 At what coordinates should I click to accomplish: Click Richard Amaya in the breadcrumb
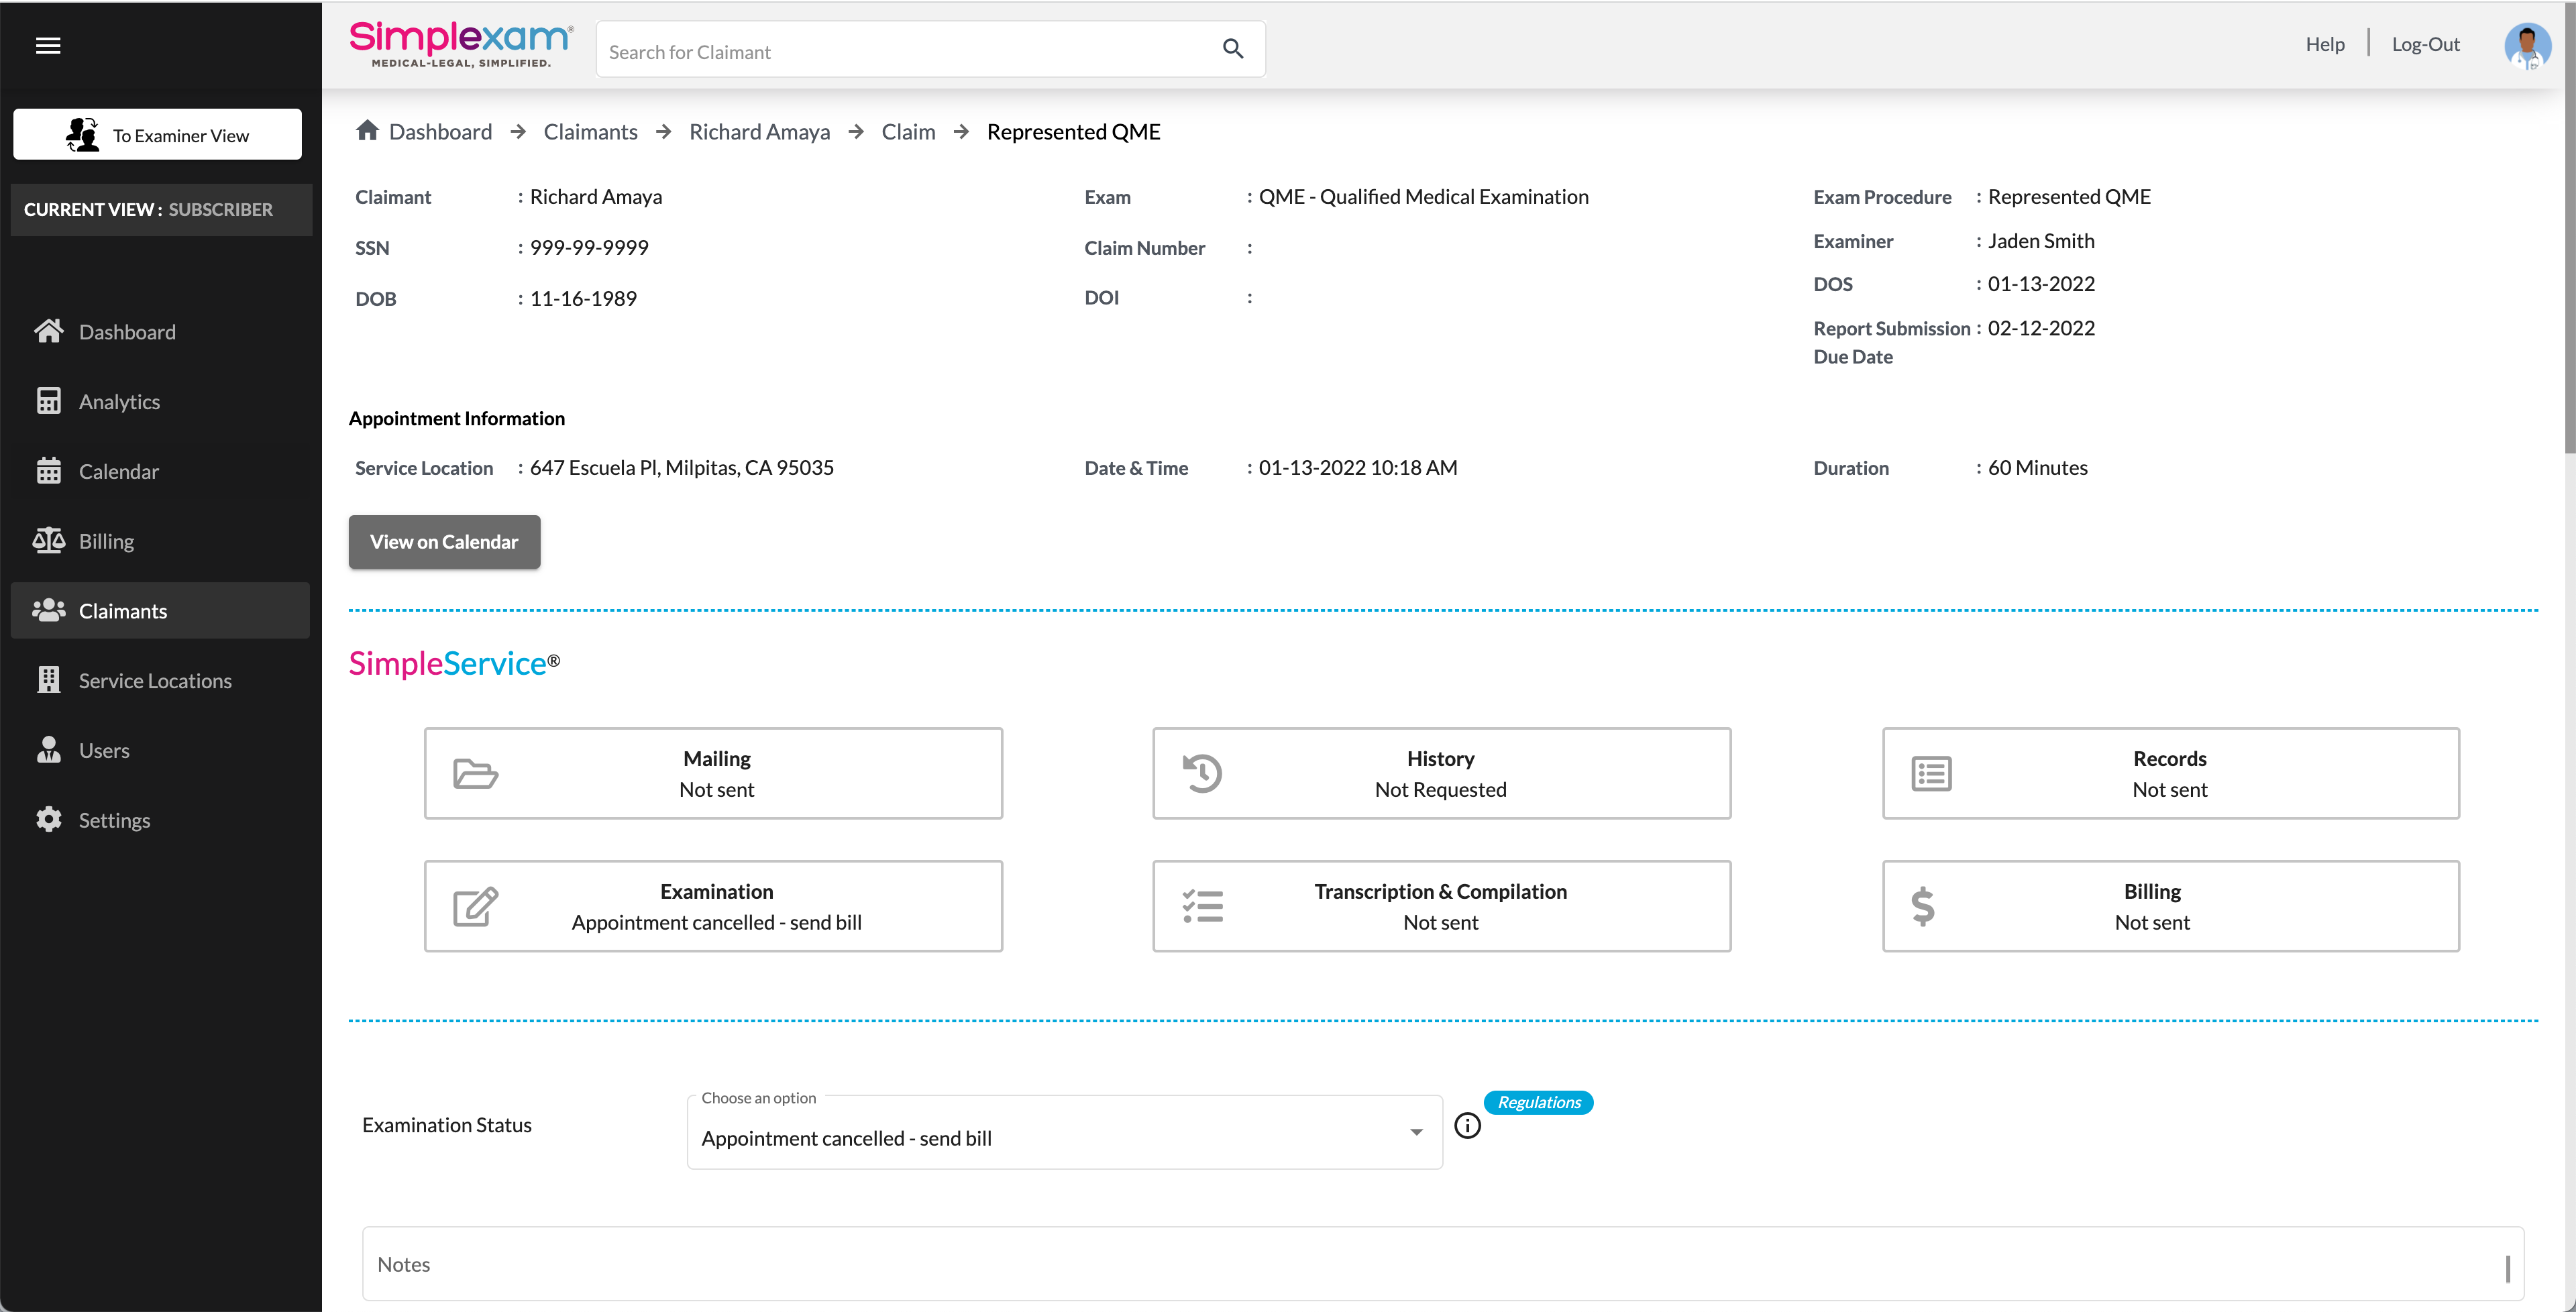click(x=759, y=132)
